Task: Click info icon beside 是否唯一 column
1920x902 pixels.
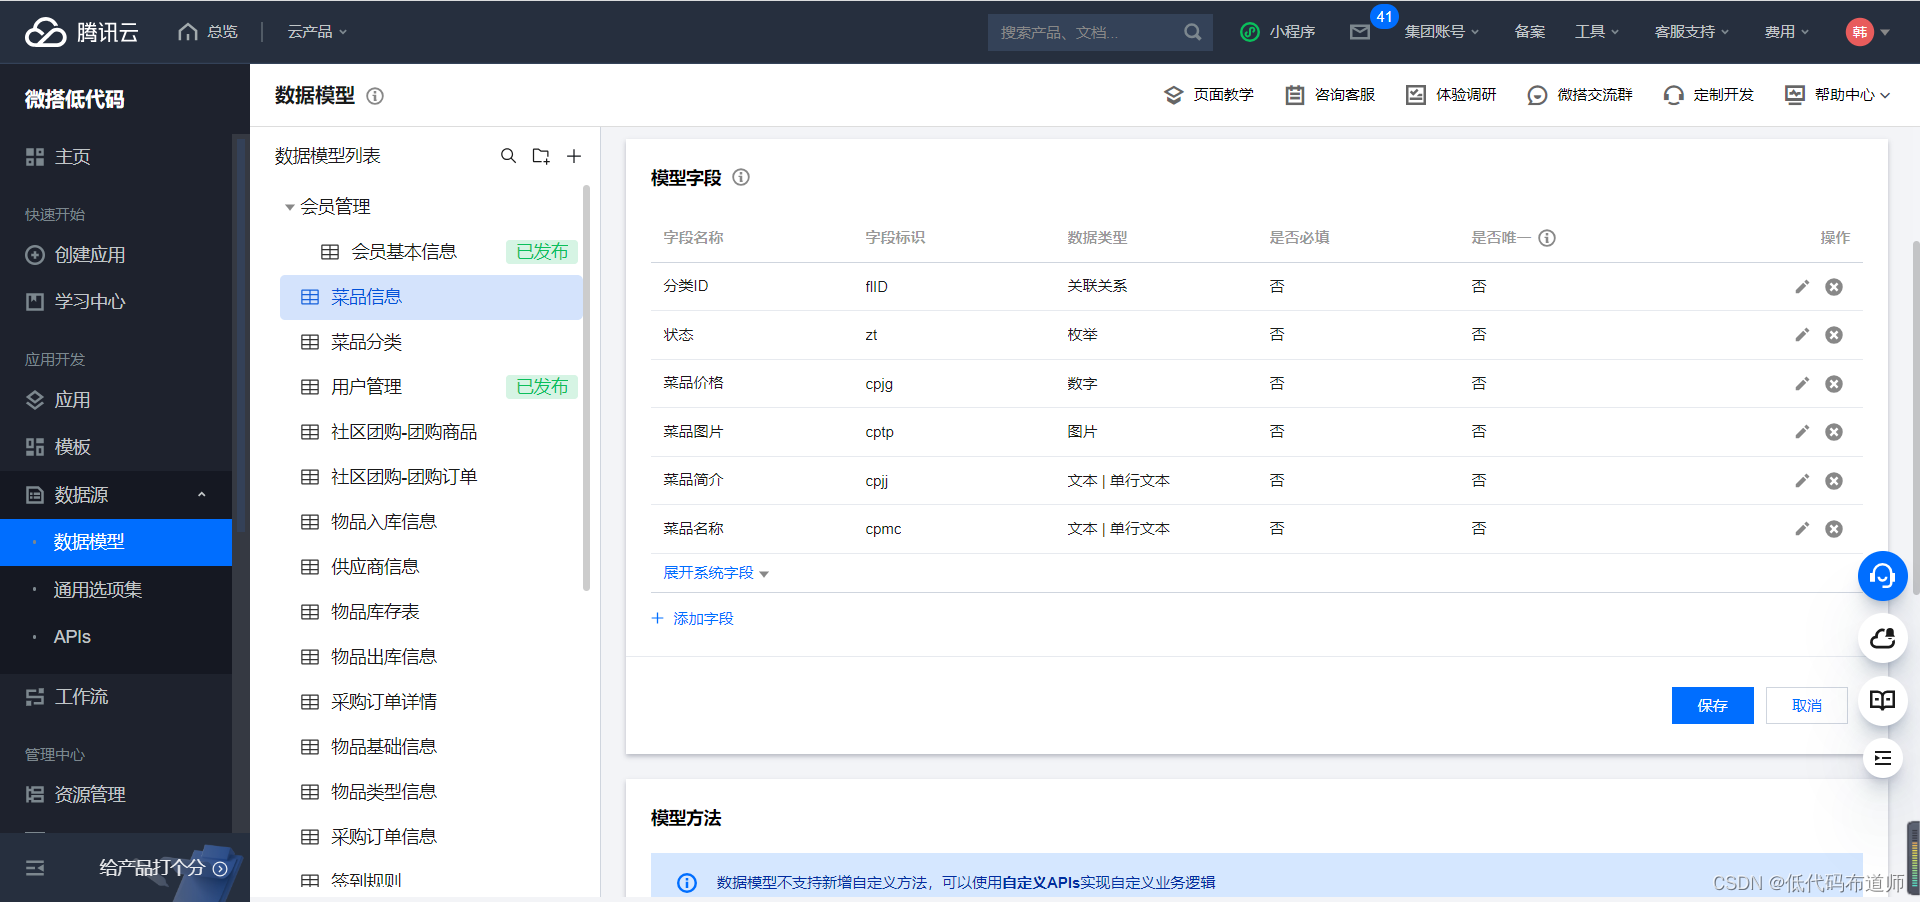Action: pos(1547,238)
